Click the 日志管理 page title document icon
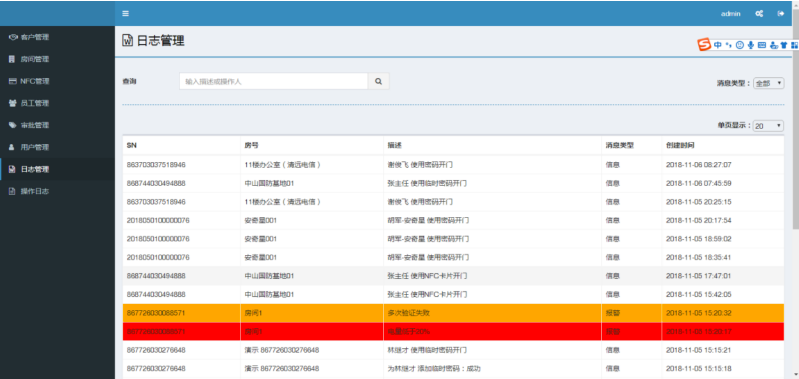 [x=127, y=41]
